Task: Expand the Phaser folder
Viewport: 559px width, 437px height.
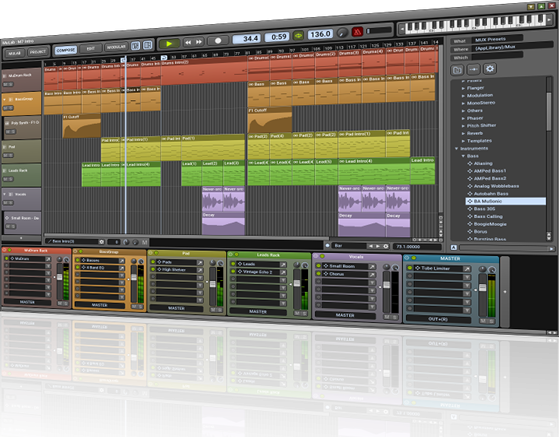Action: click(463, 118)
